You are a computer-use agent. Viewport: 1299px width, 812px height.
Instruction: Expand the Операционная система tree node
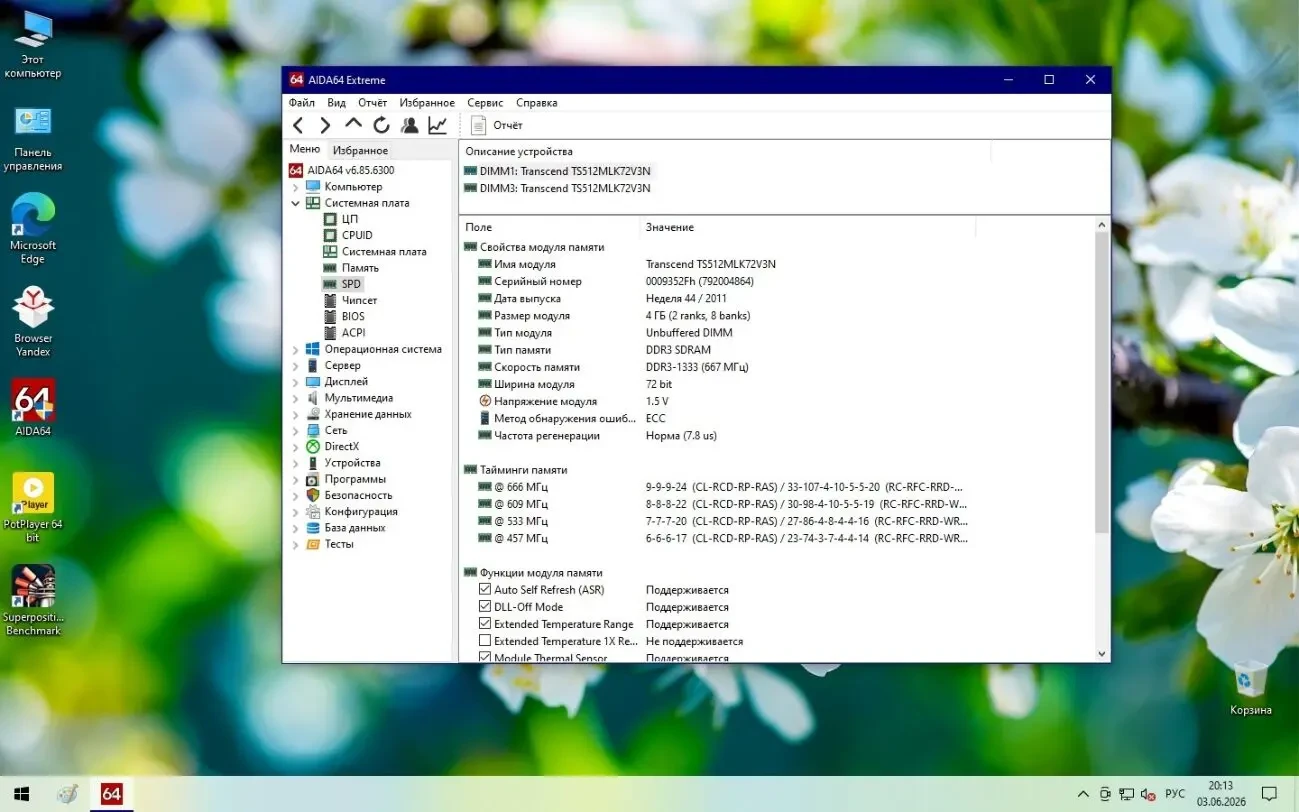pos(295,350)
